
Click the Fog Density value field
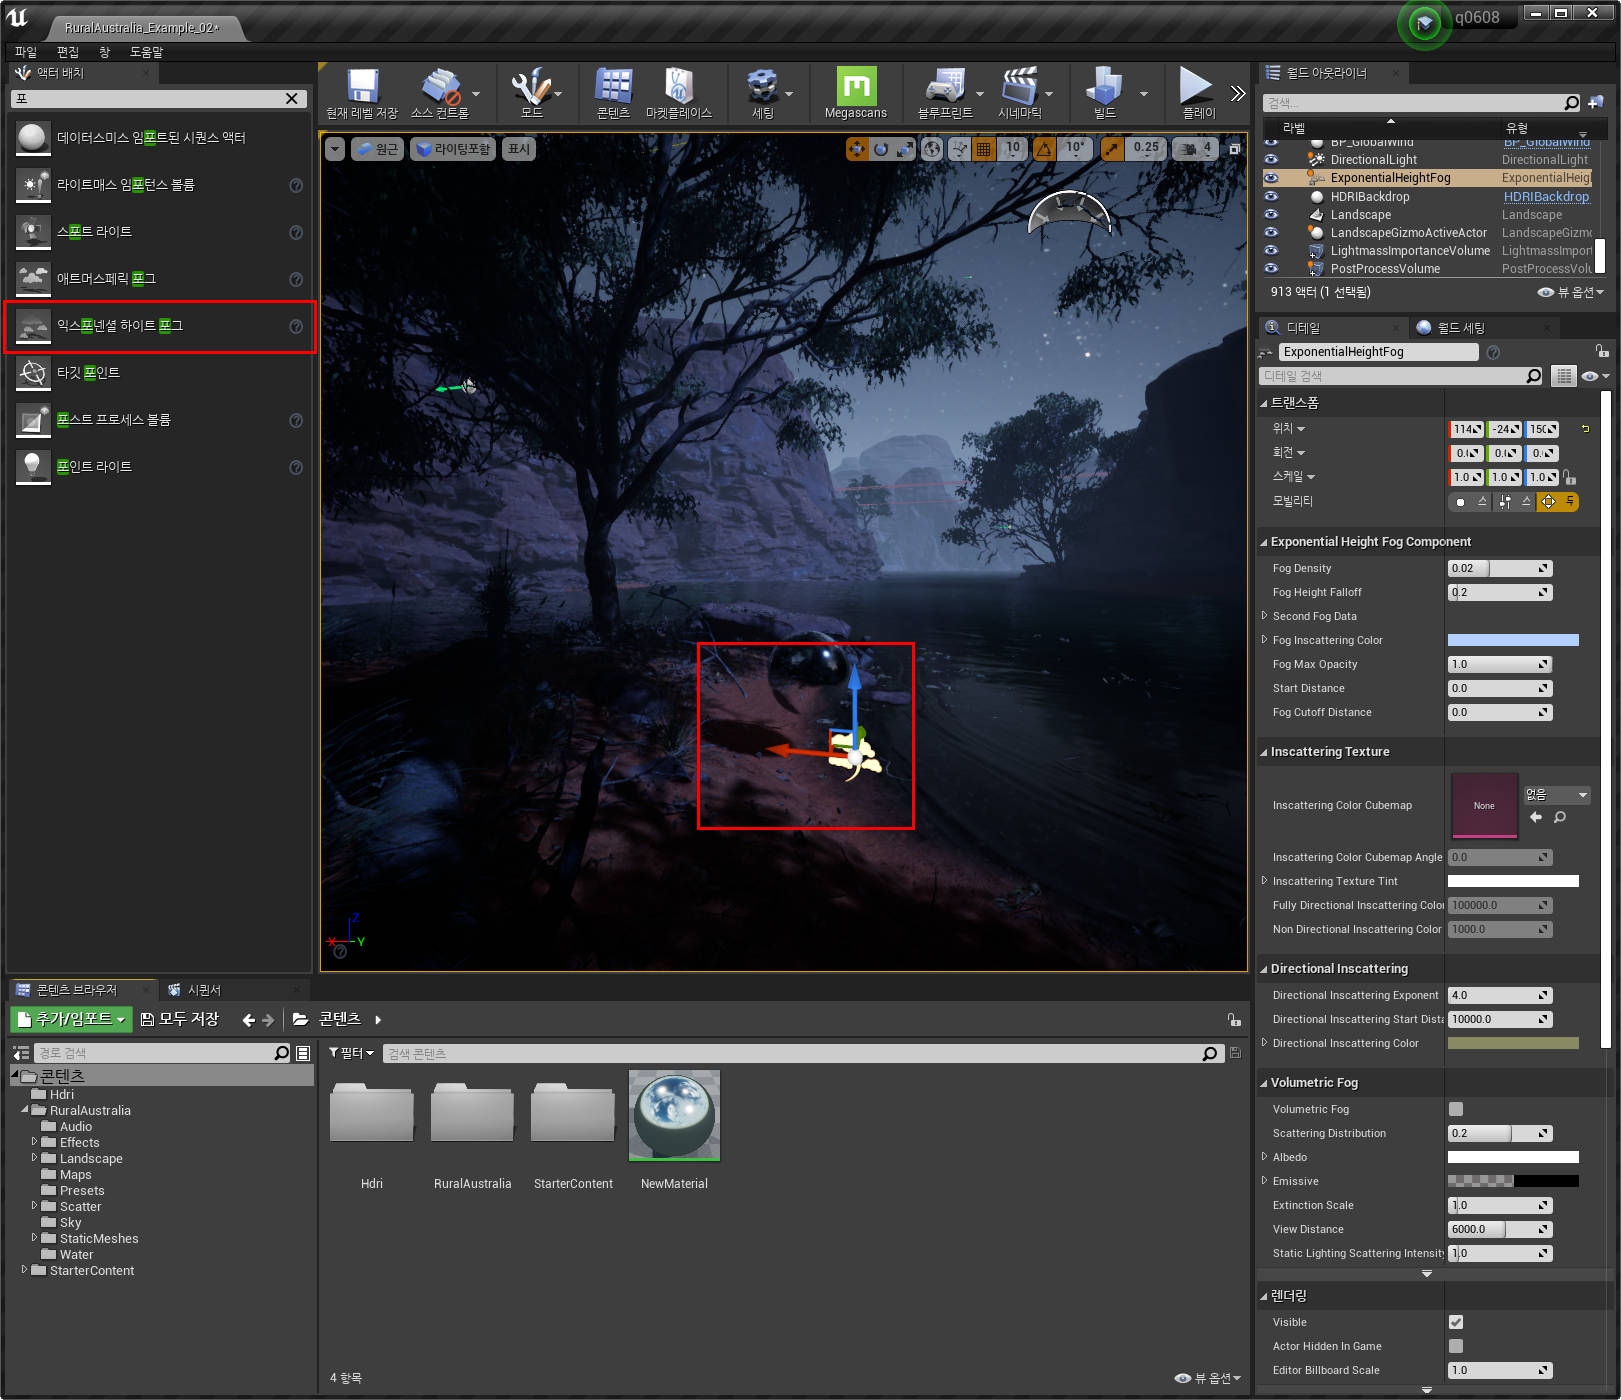coord(1499,568)
